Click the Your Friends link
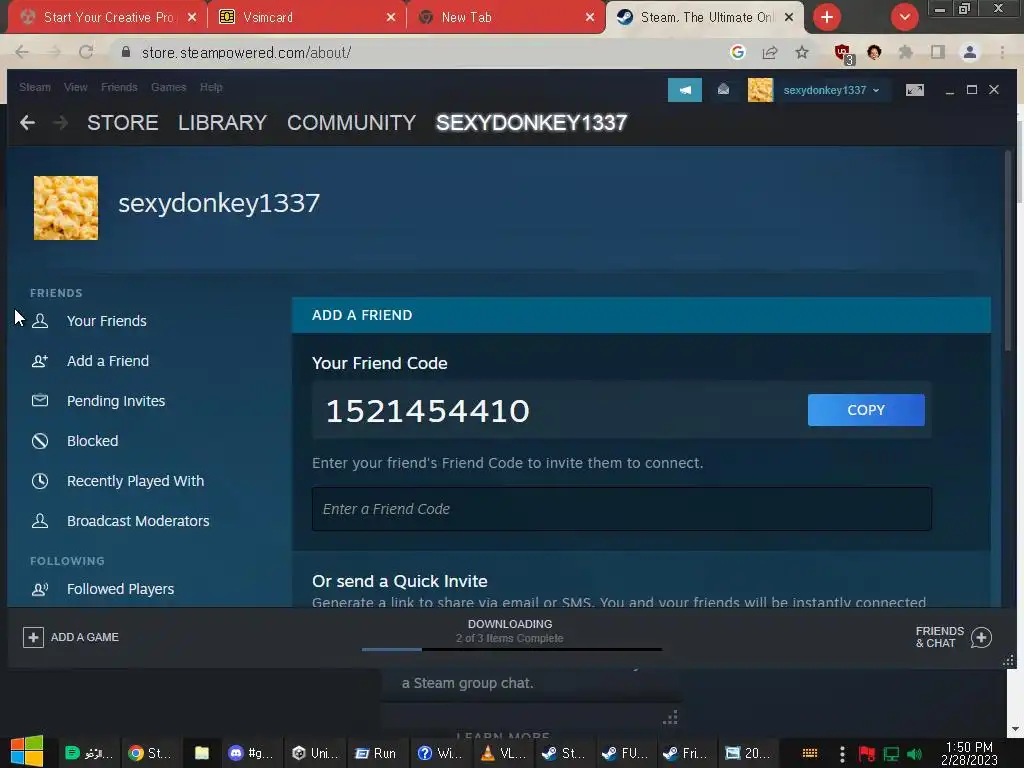This screenshot has width=1024, height=768. tap(106, 321)
